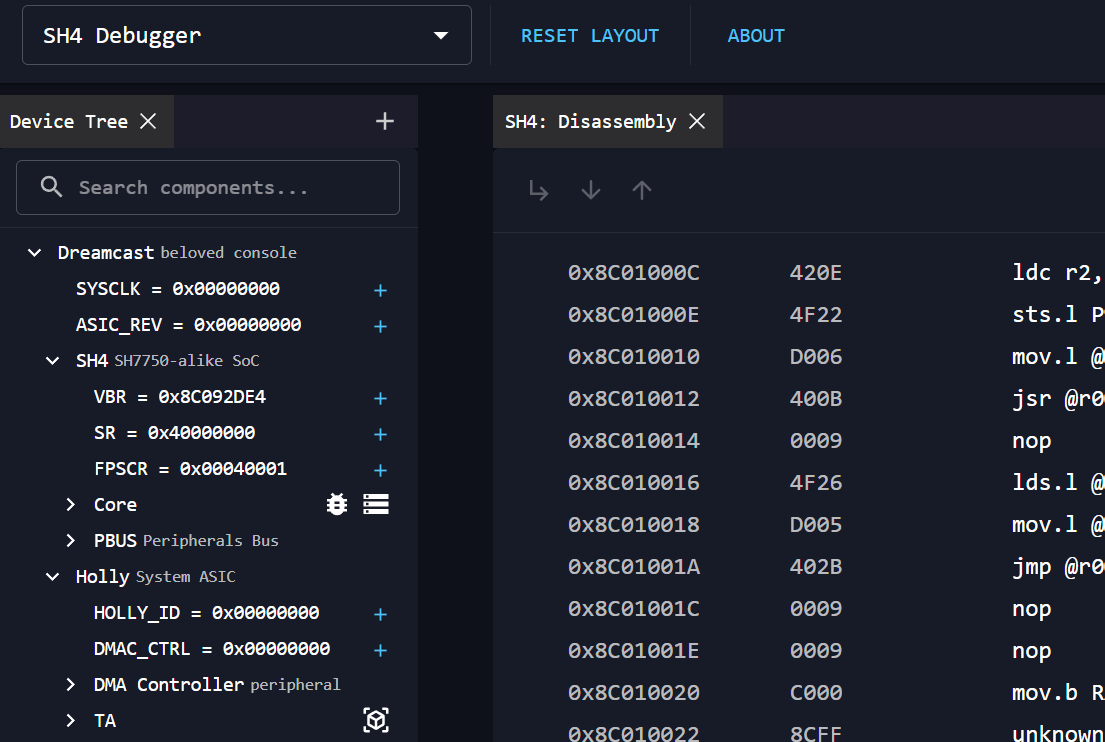This screenshot has width=1105, height=742.
Task: Click opcode C000 in disassembly
Action: click(x=815, y=693)
